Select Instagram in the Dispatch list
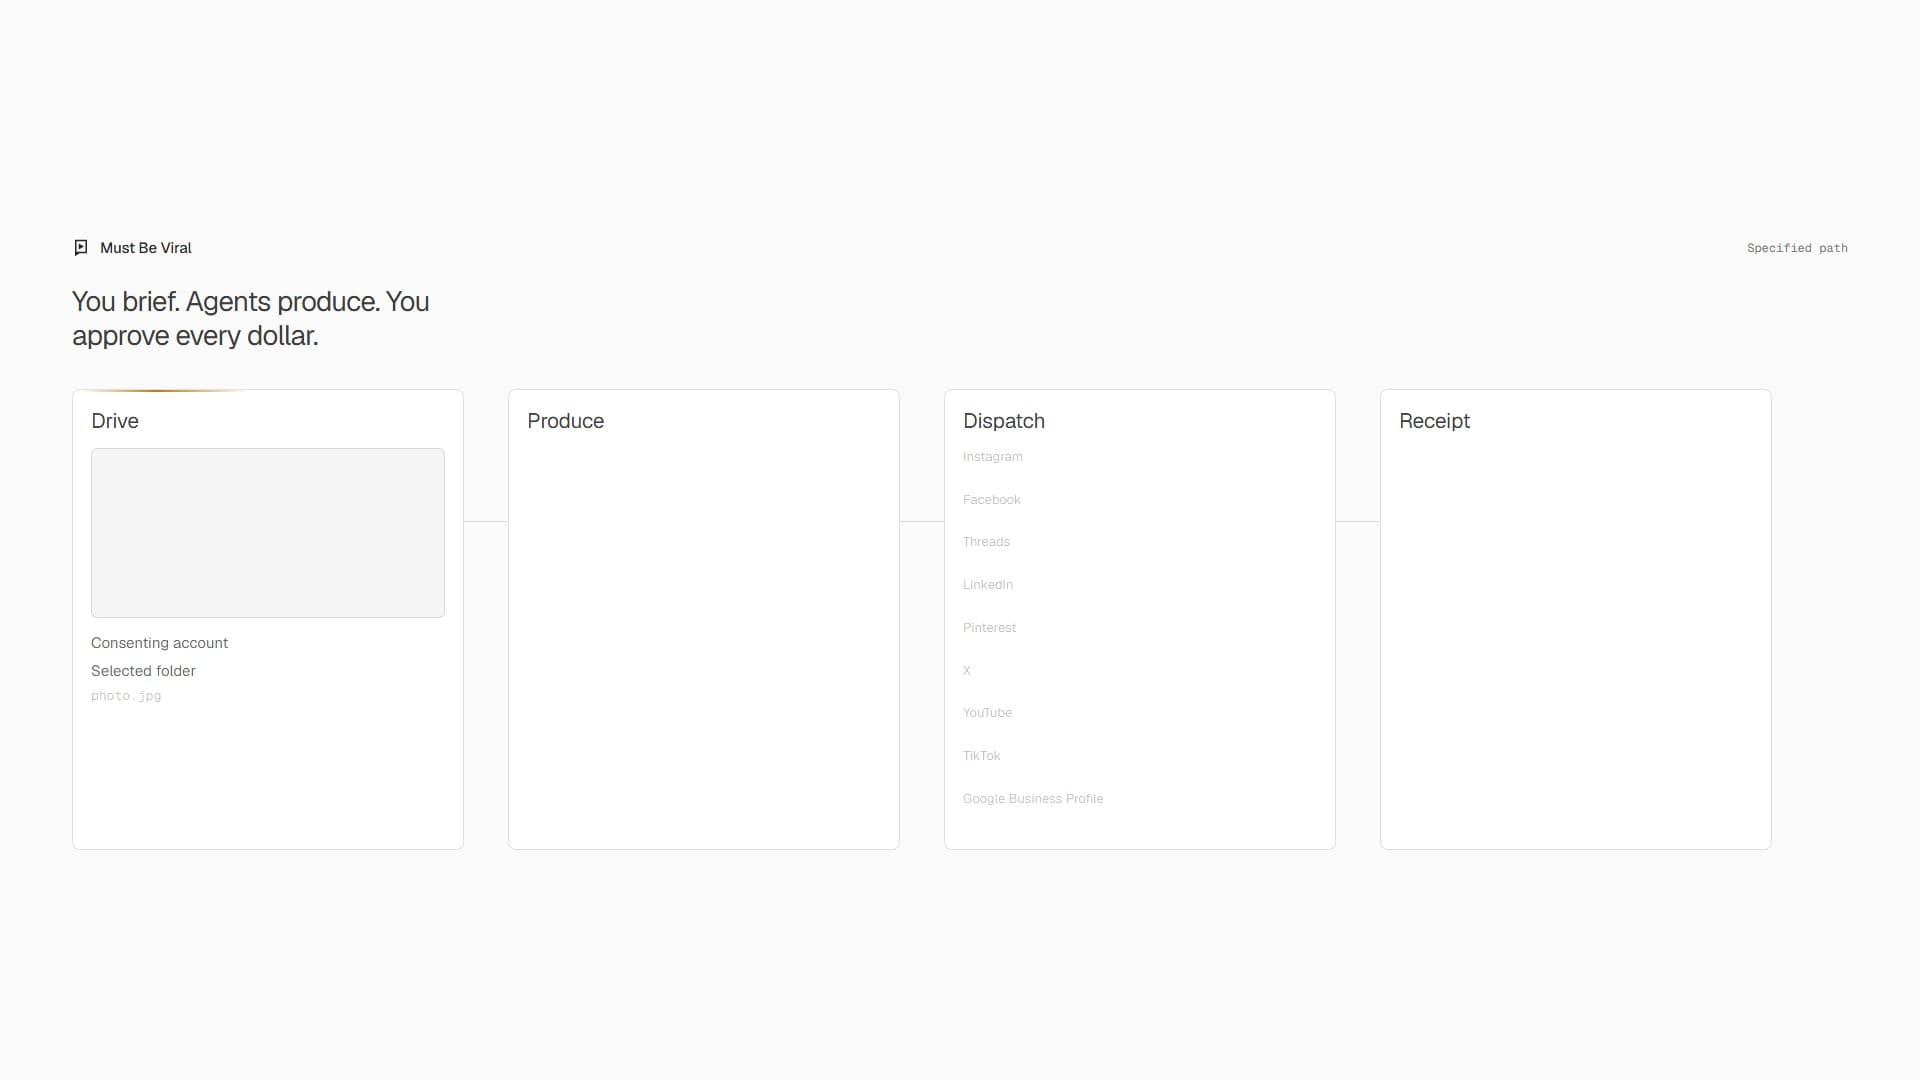Image resolution: width=1920 pixels, height=1080 pixels. click(992, 457)
